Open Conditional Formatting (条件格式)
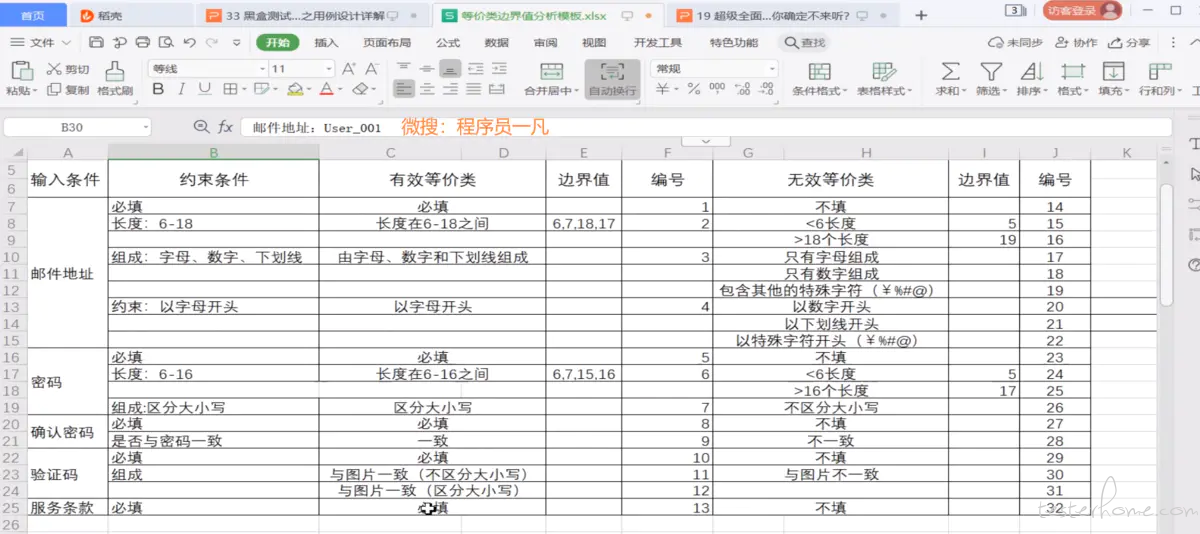 (819, 79)
